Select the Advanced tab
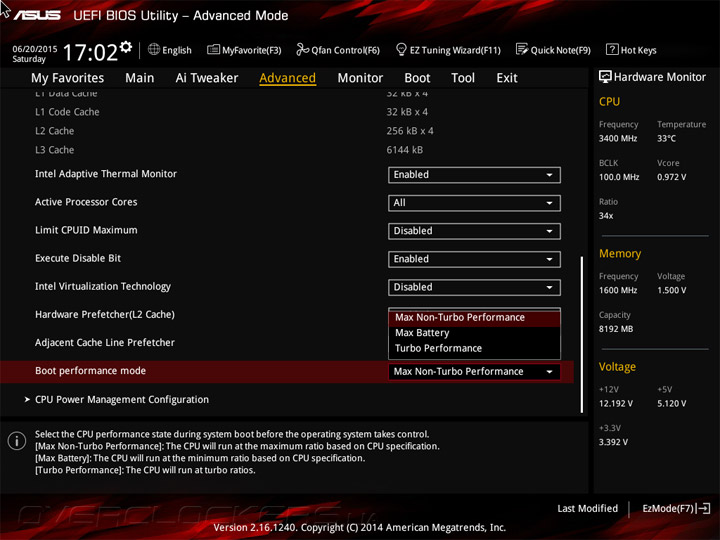The image size is (720, 540). [287, 78]
